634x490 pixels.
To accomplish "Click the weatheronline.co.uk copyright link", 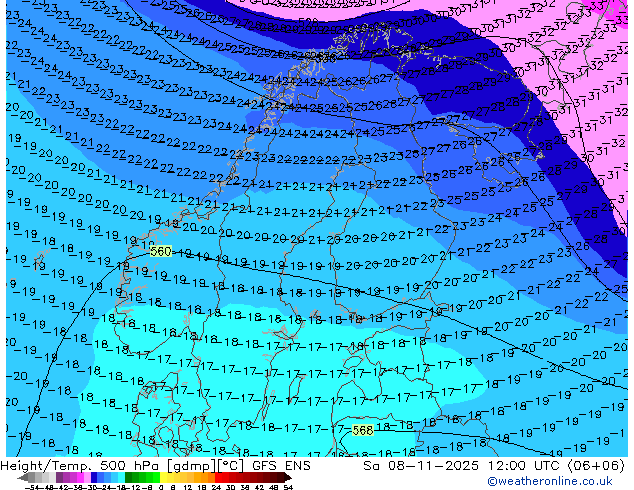I will click(x=550, y=482).
